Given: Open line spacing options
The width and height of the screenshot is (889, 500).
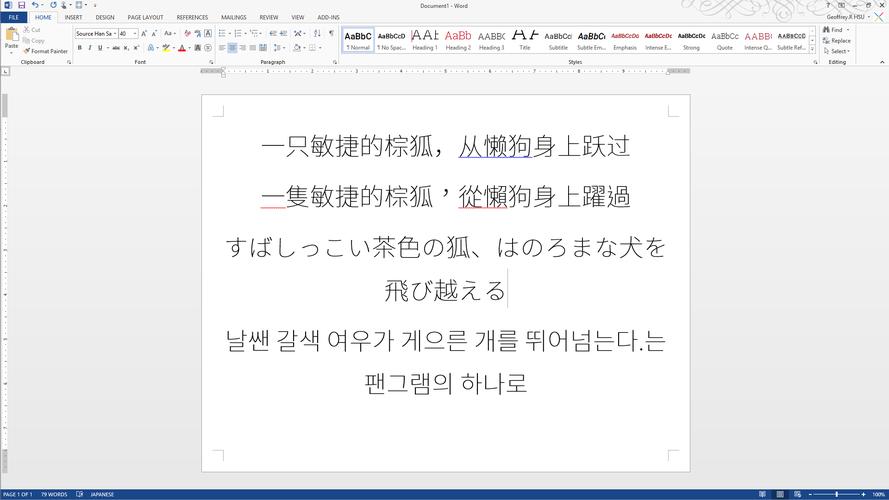Looking at the screenshot, I should tap(280, 48).
